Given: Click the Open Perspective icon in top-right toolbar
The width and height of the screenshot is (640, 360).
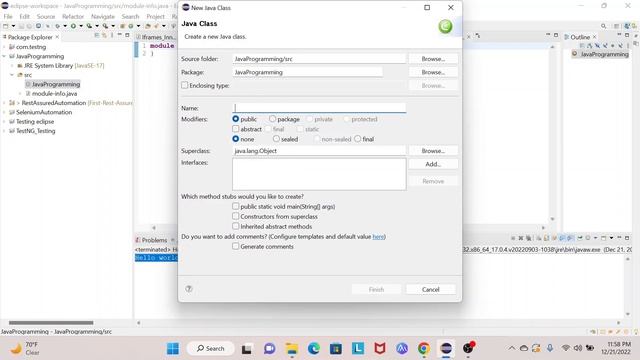Looking at the screenshot, I should point(616,26).
